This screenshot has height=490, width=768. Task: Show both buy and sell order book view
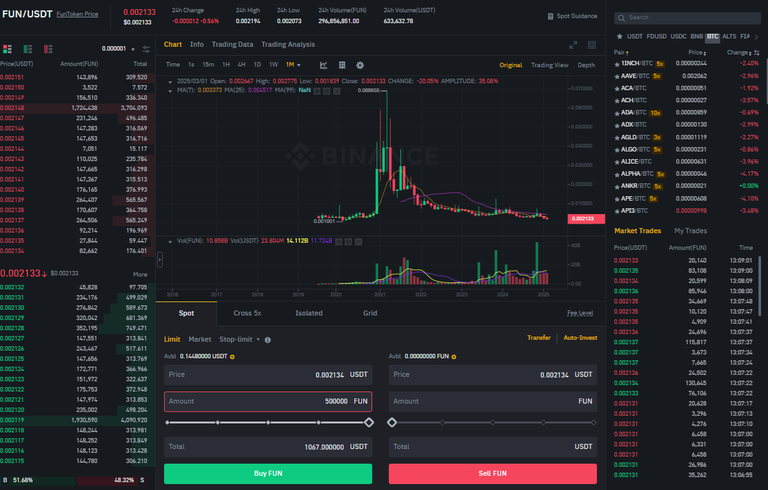click(7, 49)
